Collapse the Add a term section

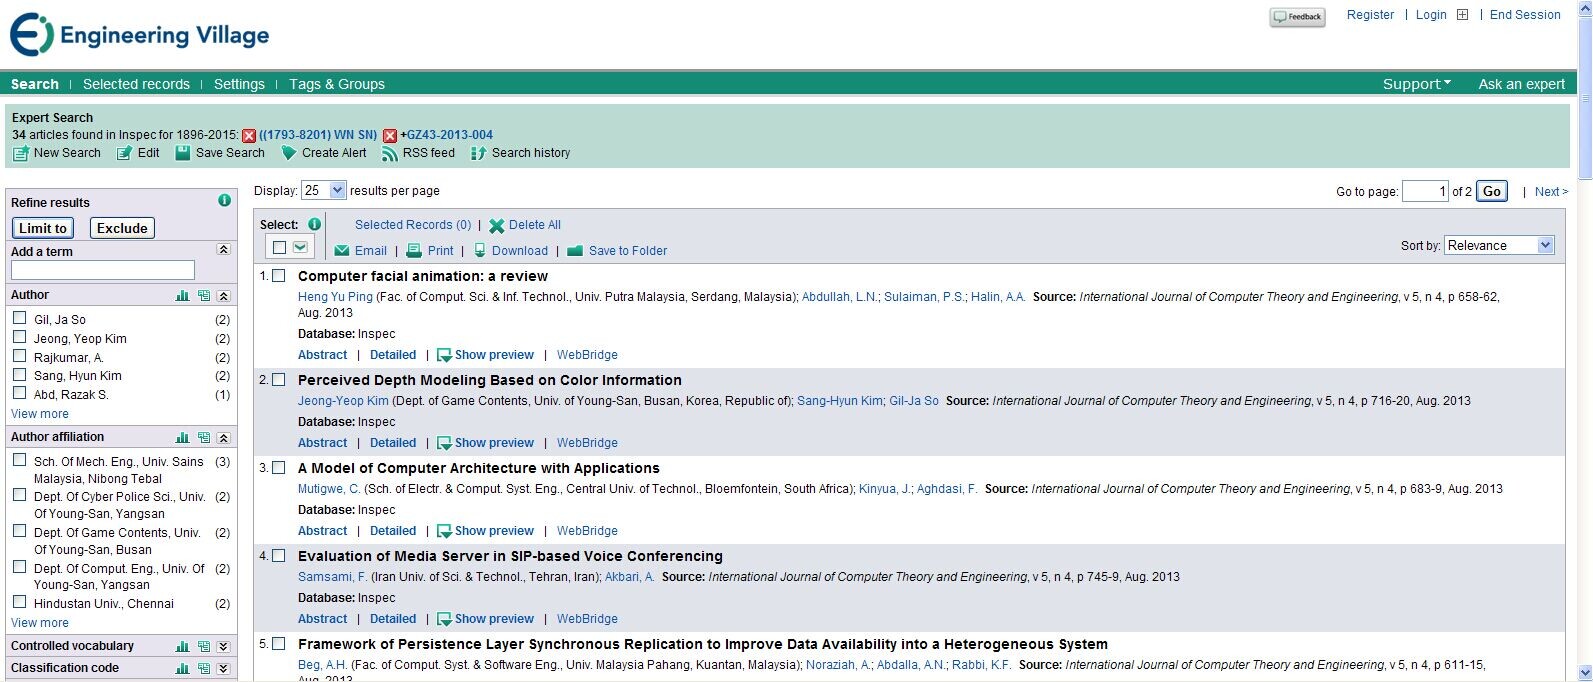[223, 250]
